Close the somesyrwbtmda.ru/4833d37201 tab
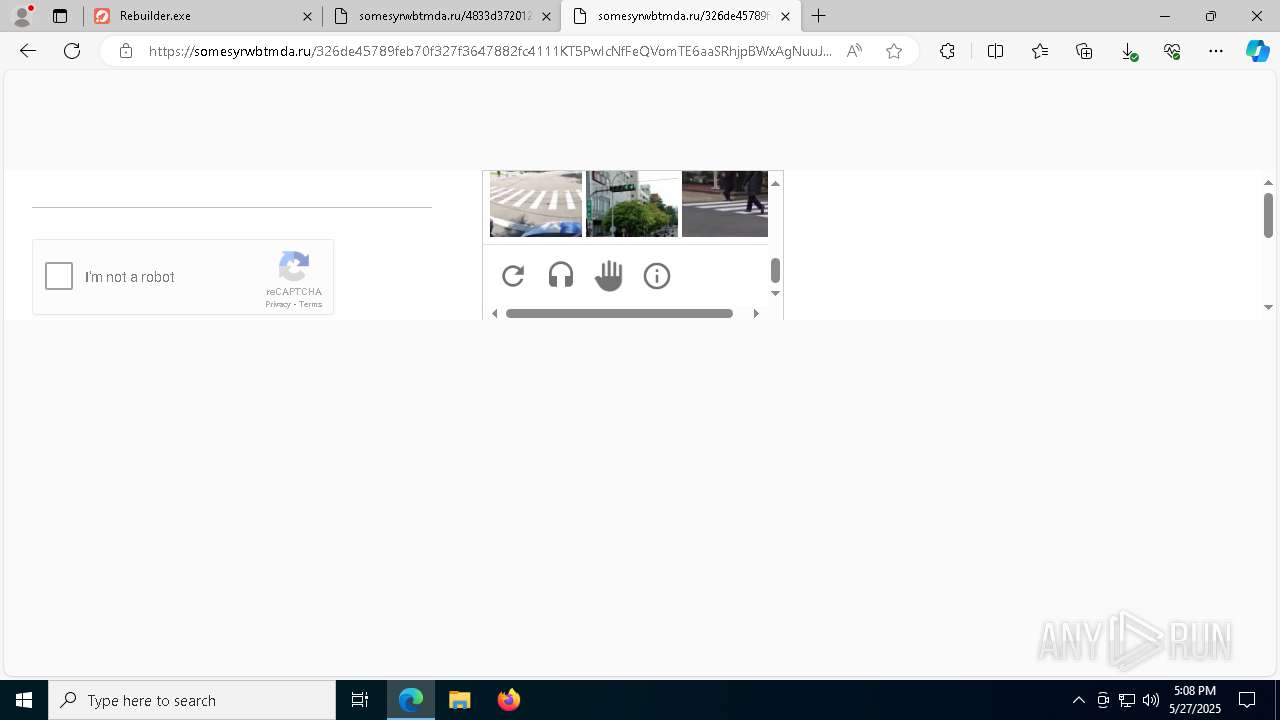Screen dimensions: 1280x720 point(546,16)
